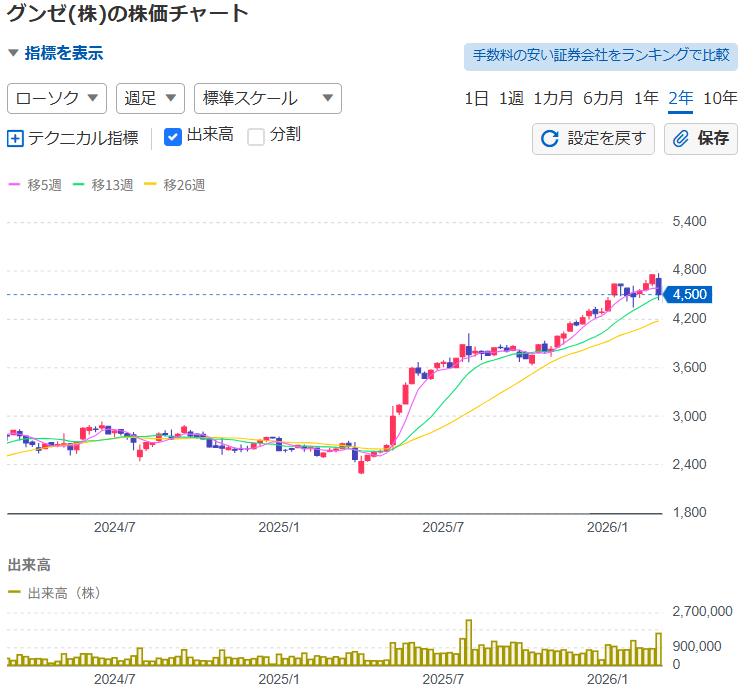750x694 pixels.
Task: Select the 6カ月 period tab
Action: [603, 98]
